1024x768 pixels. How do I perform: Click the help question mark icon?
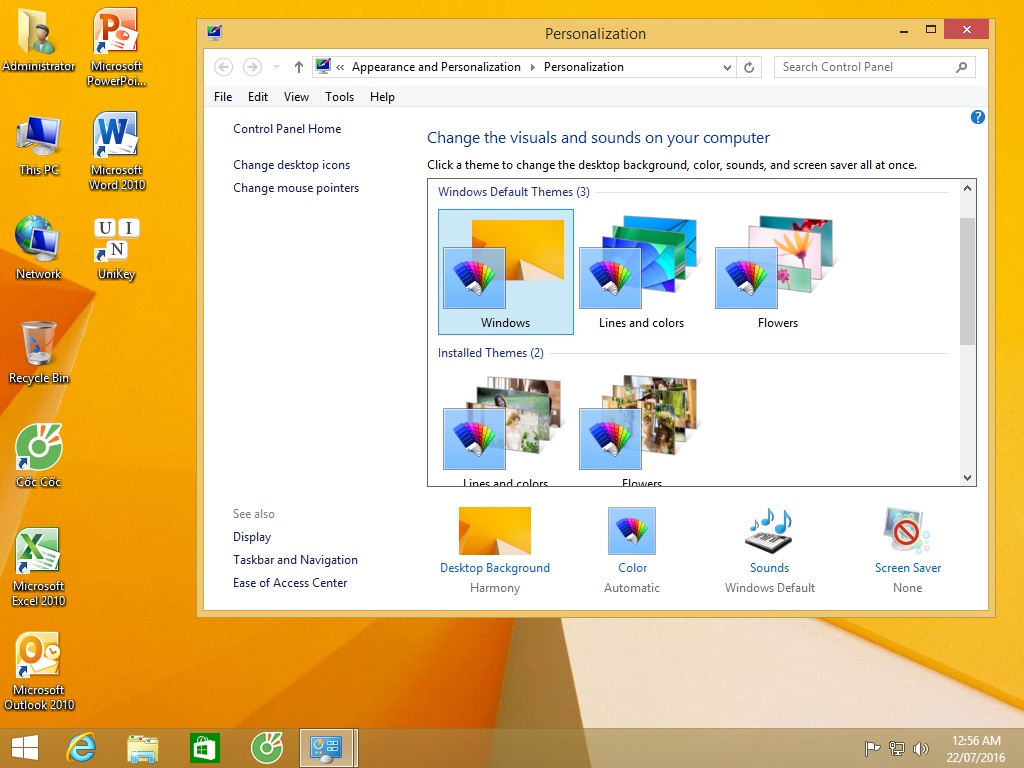977,117
